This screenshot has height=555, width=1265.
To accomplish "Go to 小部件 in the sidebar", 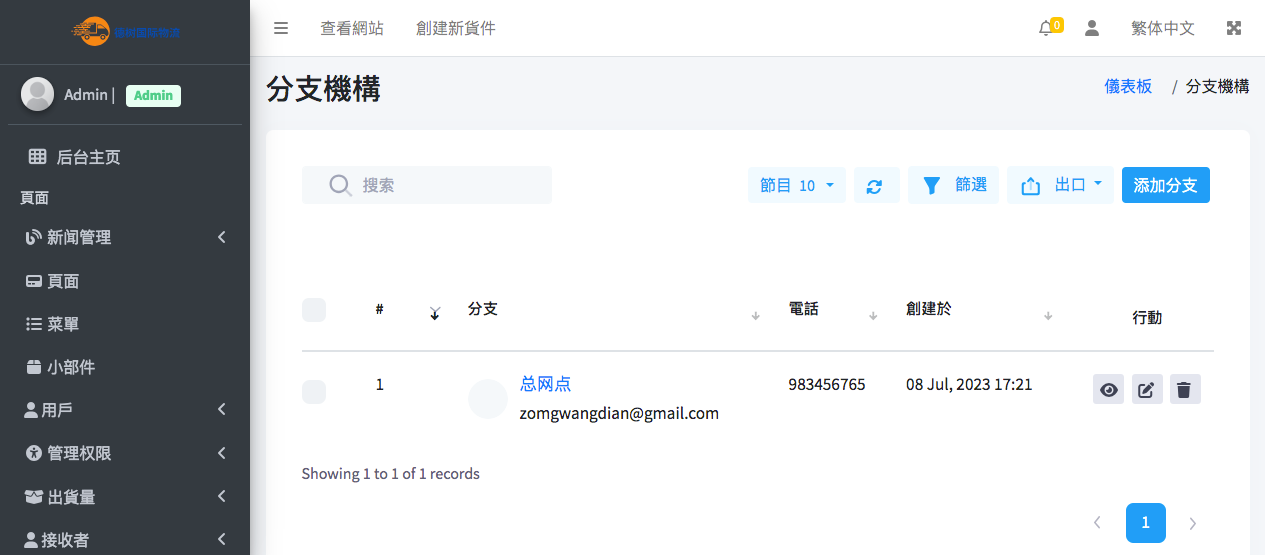I will (x=70, y=367).
